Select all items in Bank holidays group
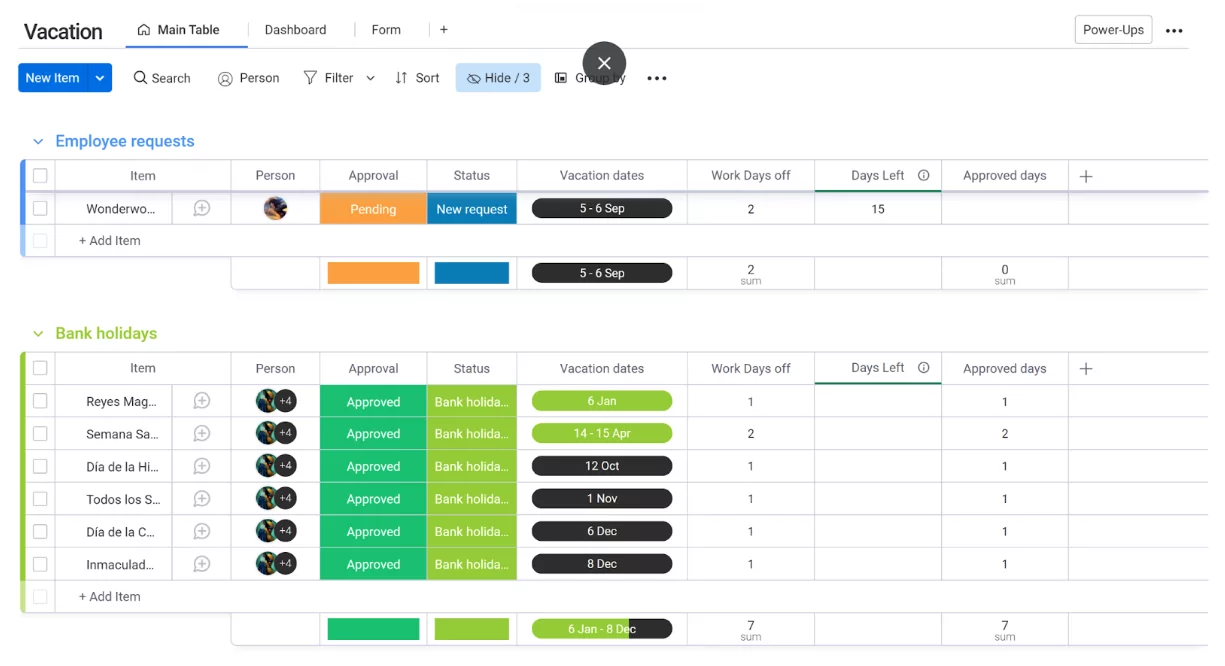Viewport: 1225px width, 666px height. (x=40, y=368)
